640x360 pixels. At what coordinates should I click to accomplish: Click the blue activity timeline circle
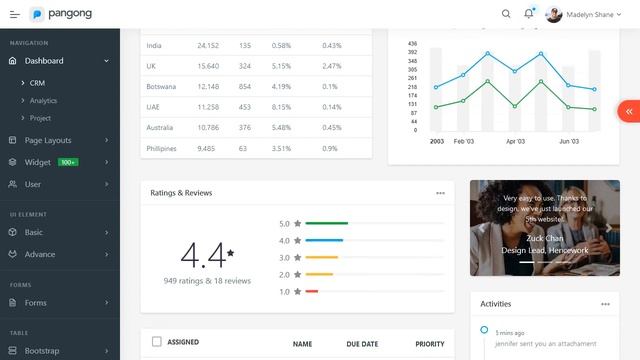click(484, 330)
